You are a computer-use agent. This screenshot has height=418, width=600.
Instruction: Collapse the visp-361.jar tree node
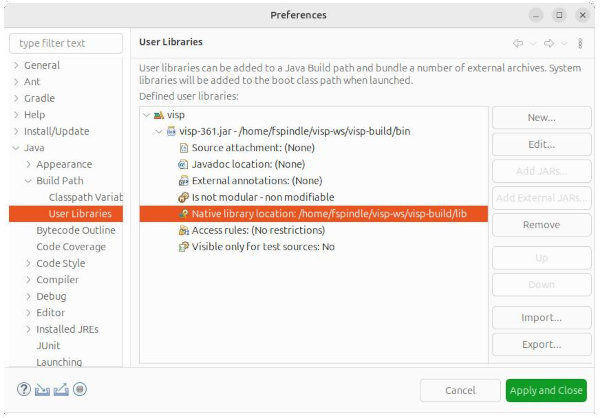(158, 131)
